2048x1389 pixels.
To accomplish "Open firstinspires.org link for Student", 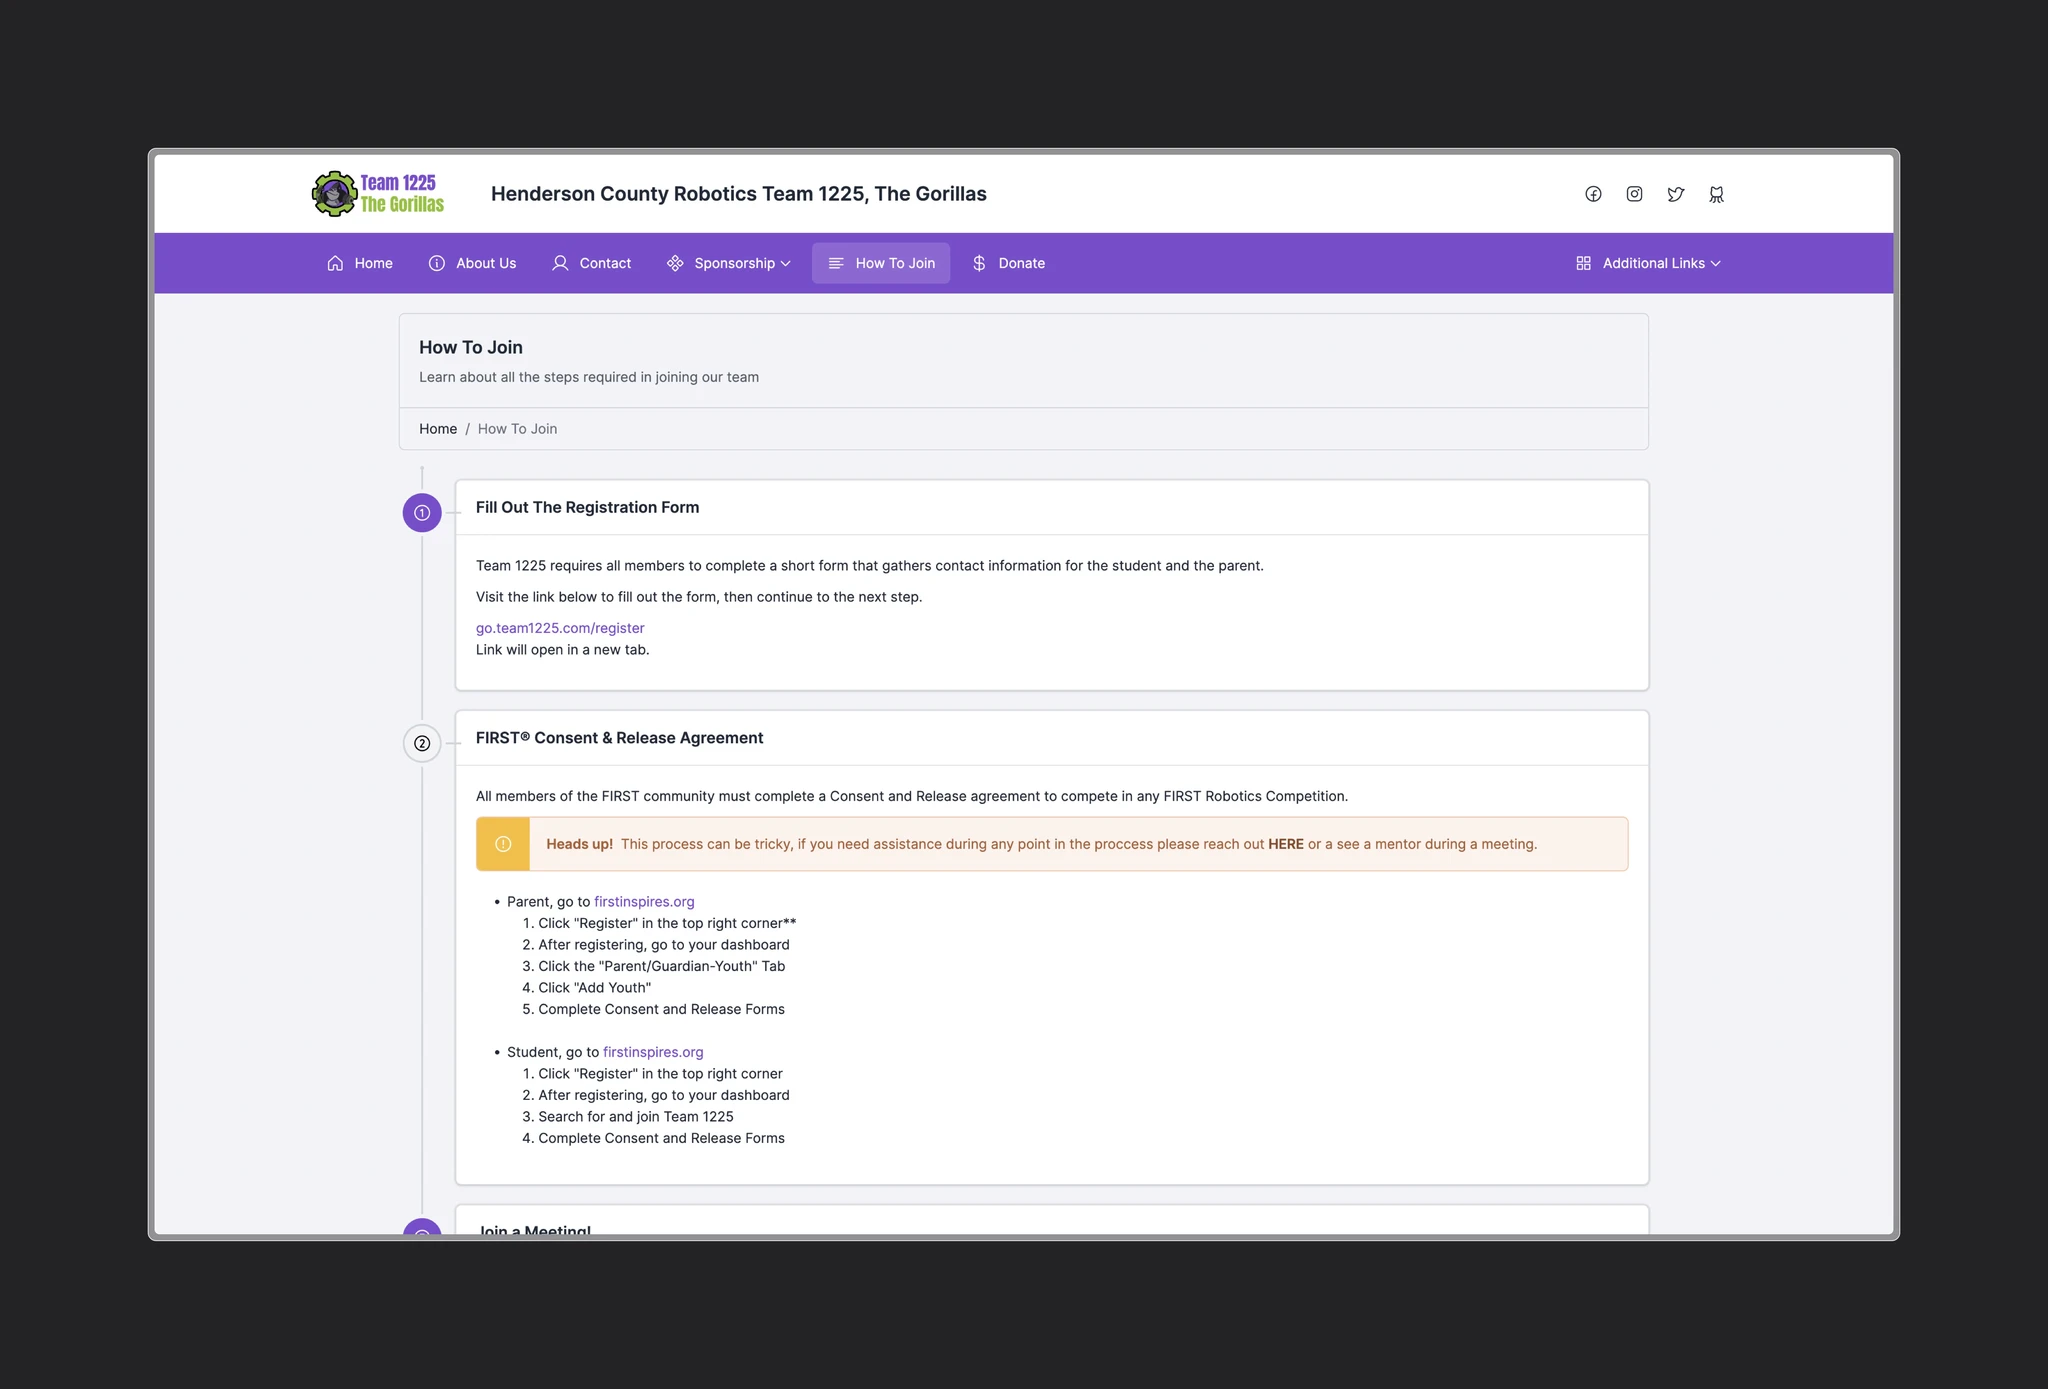I will tap(653, 1052).
